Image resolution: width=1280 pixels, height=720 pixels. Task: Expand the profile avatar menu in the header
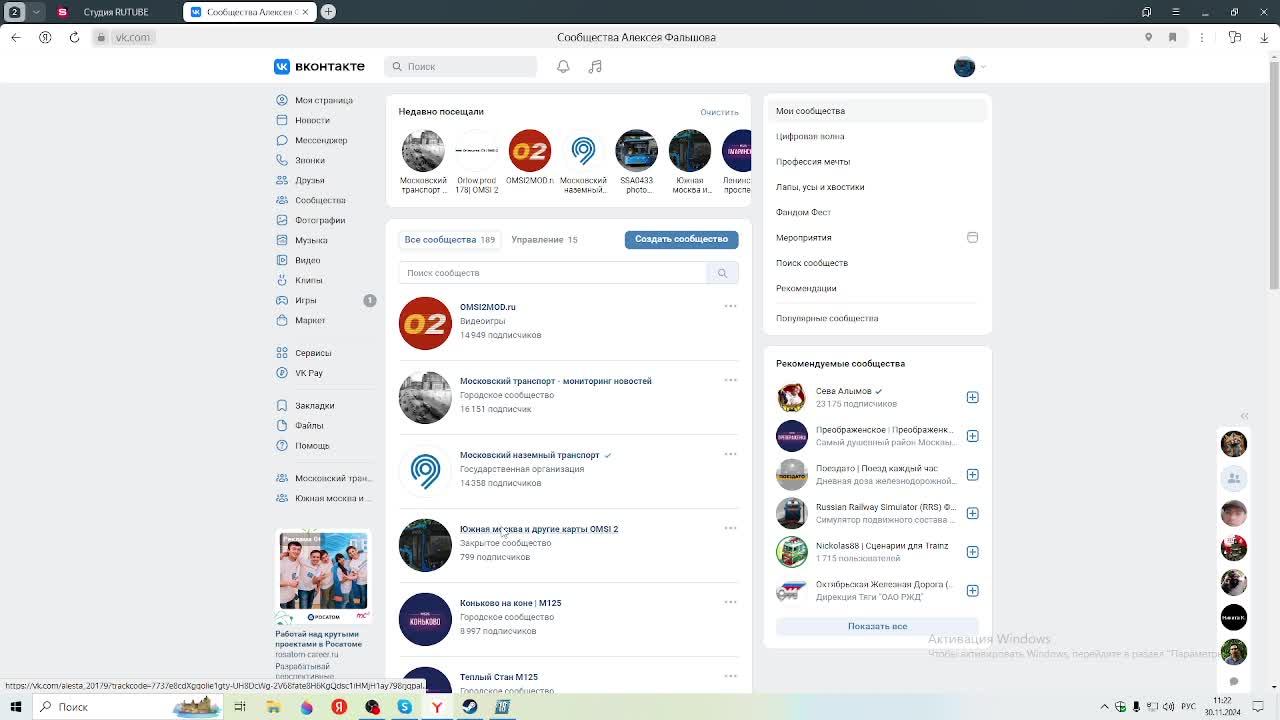(969, 66)
